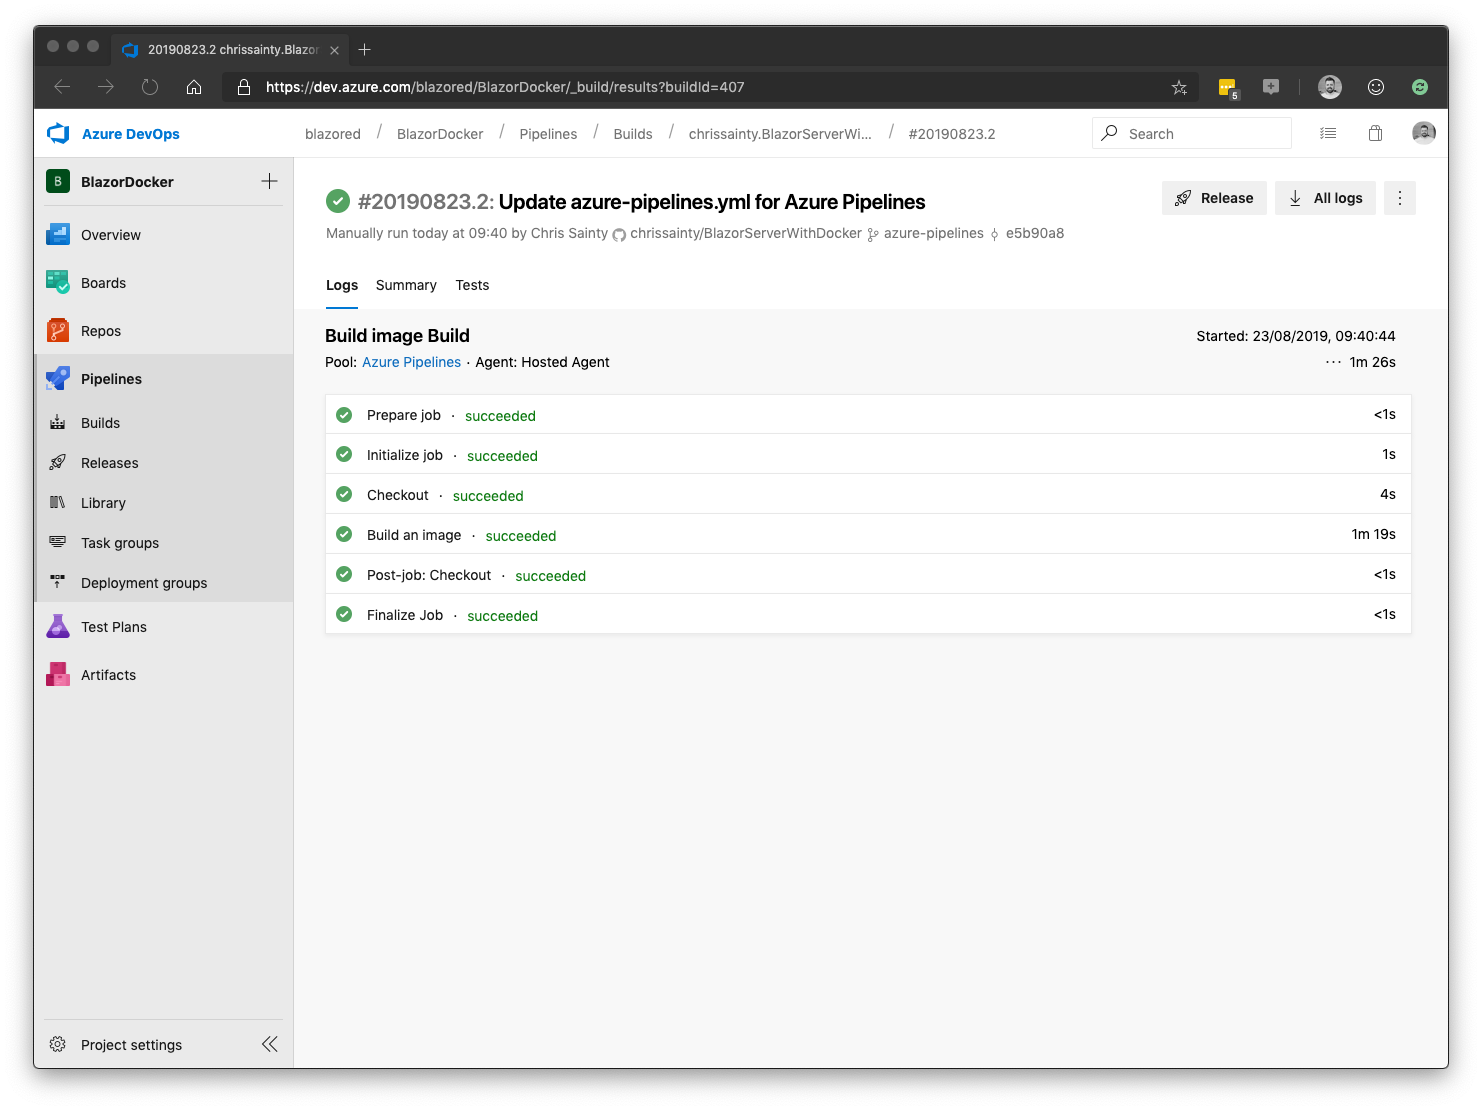The height and width of the screenshot is (1110, 1482).
Task: Switch to the Tests tab
Action: click(472, 285)
